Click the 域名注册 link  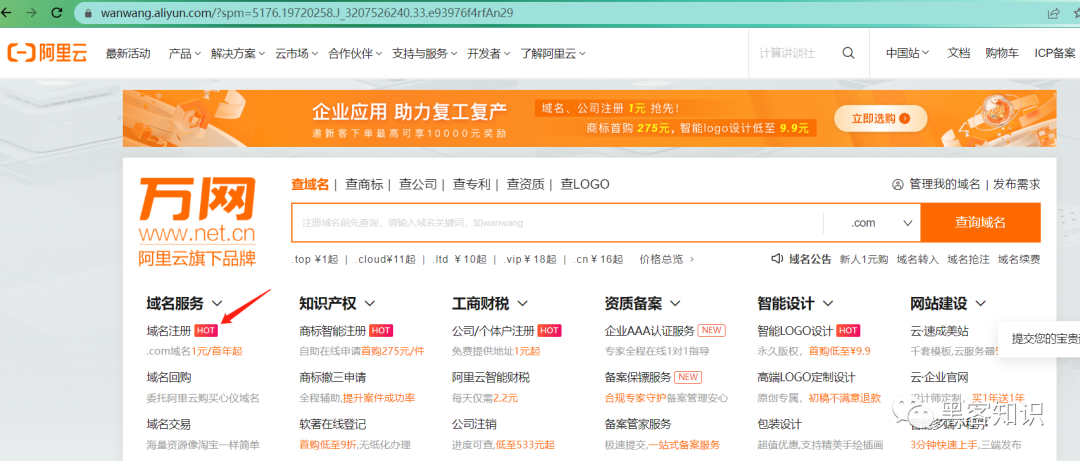169,331
